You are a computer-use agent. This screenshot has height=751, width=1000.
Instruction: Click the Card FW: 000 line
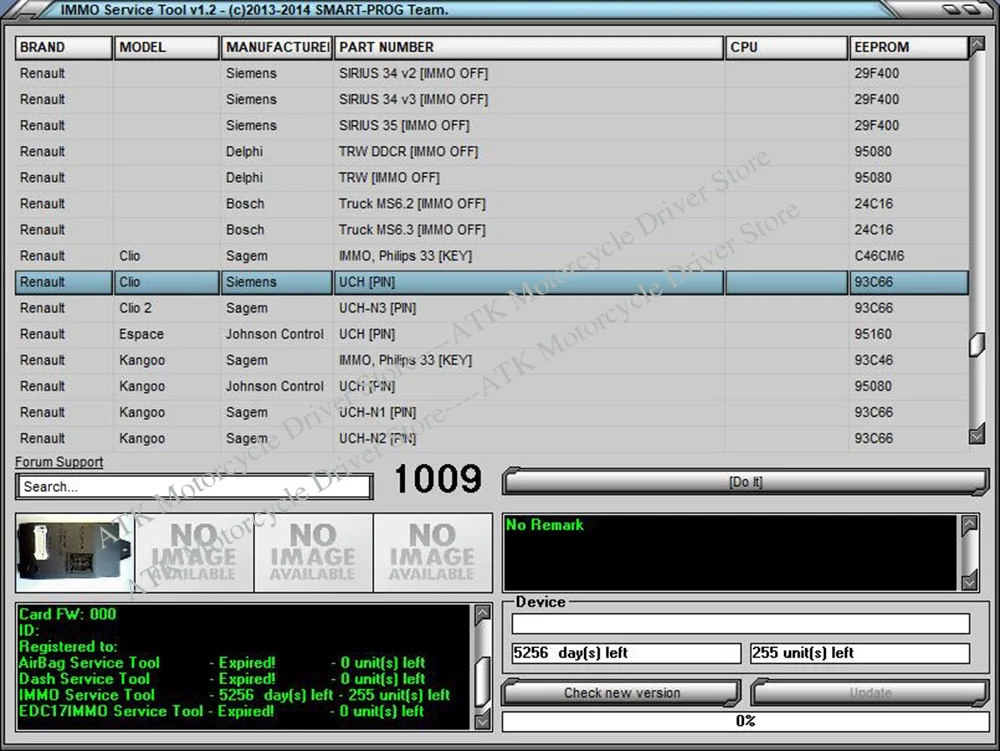click(68, 615)
